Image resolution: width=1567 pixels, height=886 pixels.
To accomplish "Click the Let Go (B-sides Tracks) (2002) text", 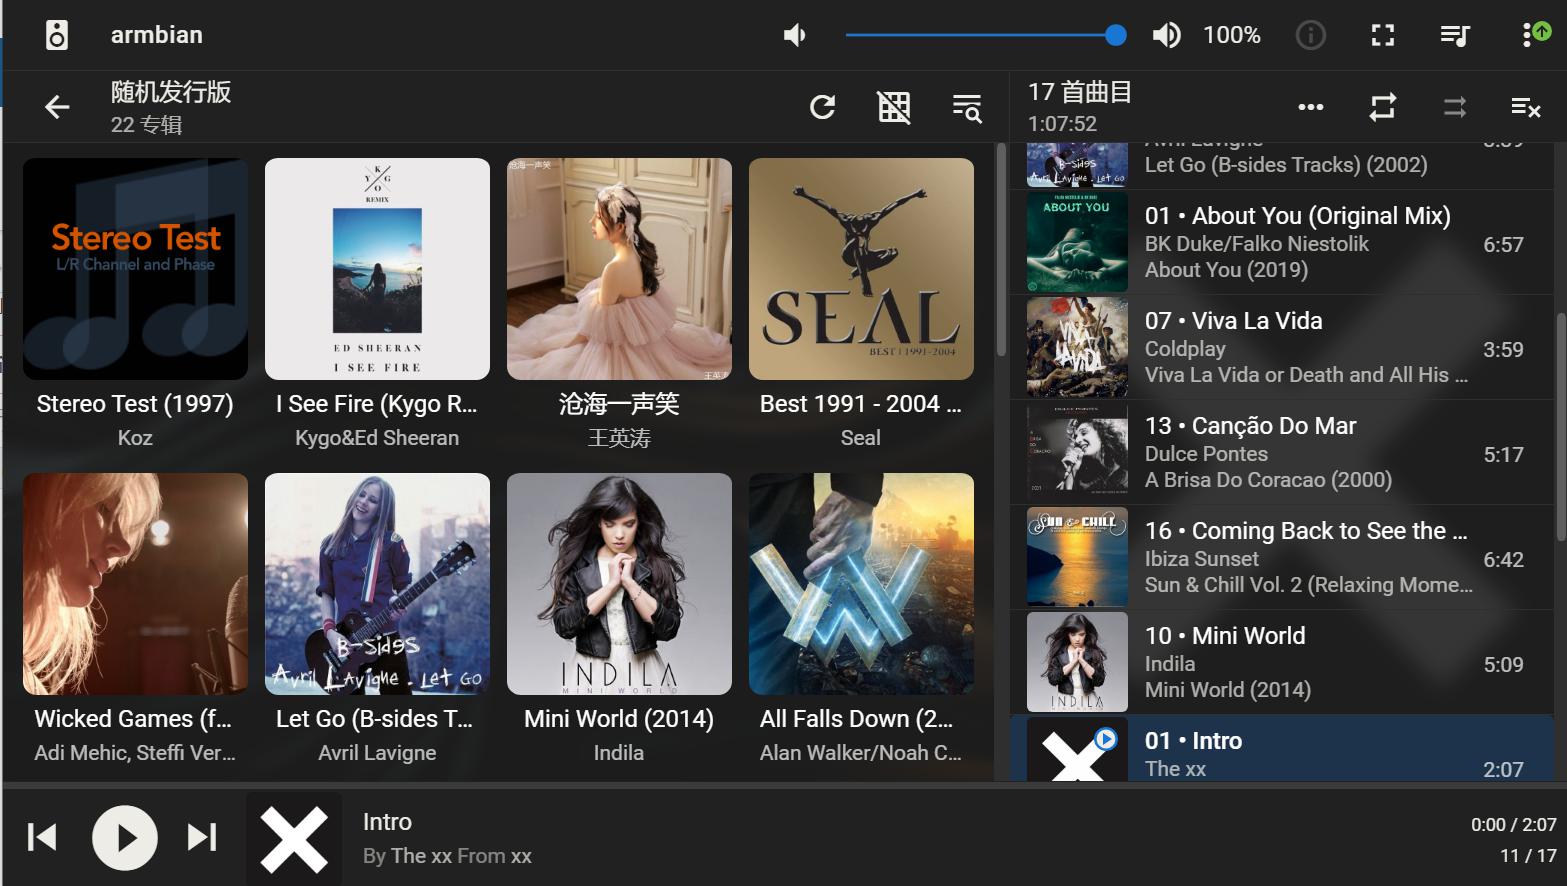I will pyautogui.click(x=1286, y=165).
